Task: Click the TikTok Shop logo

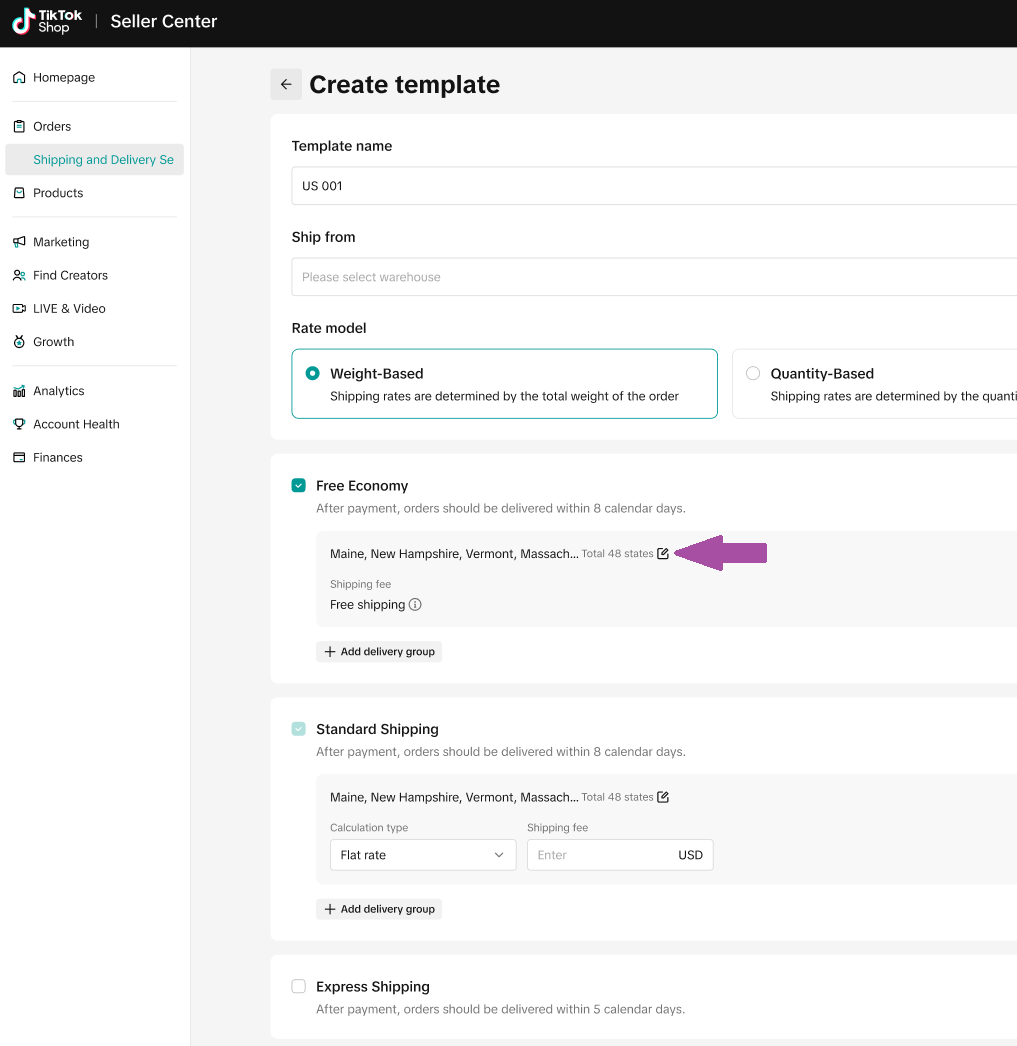Action: 47,22
